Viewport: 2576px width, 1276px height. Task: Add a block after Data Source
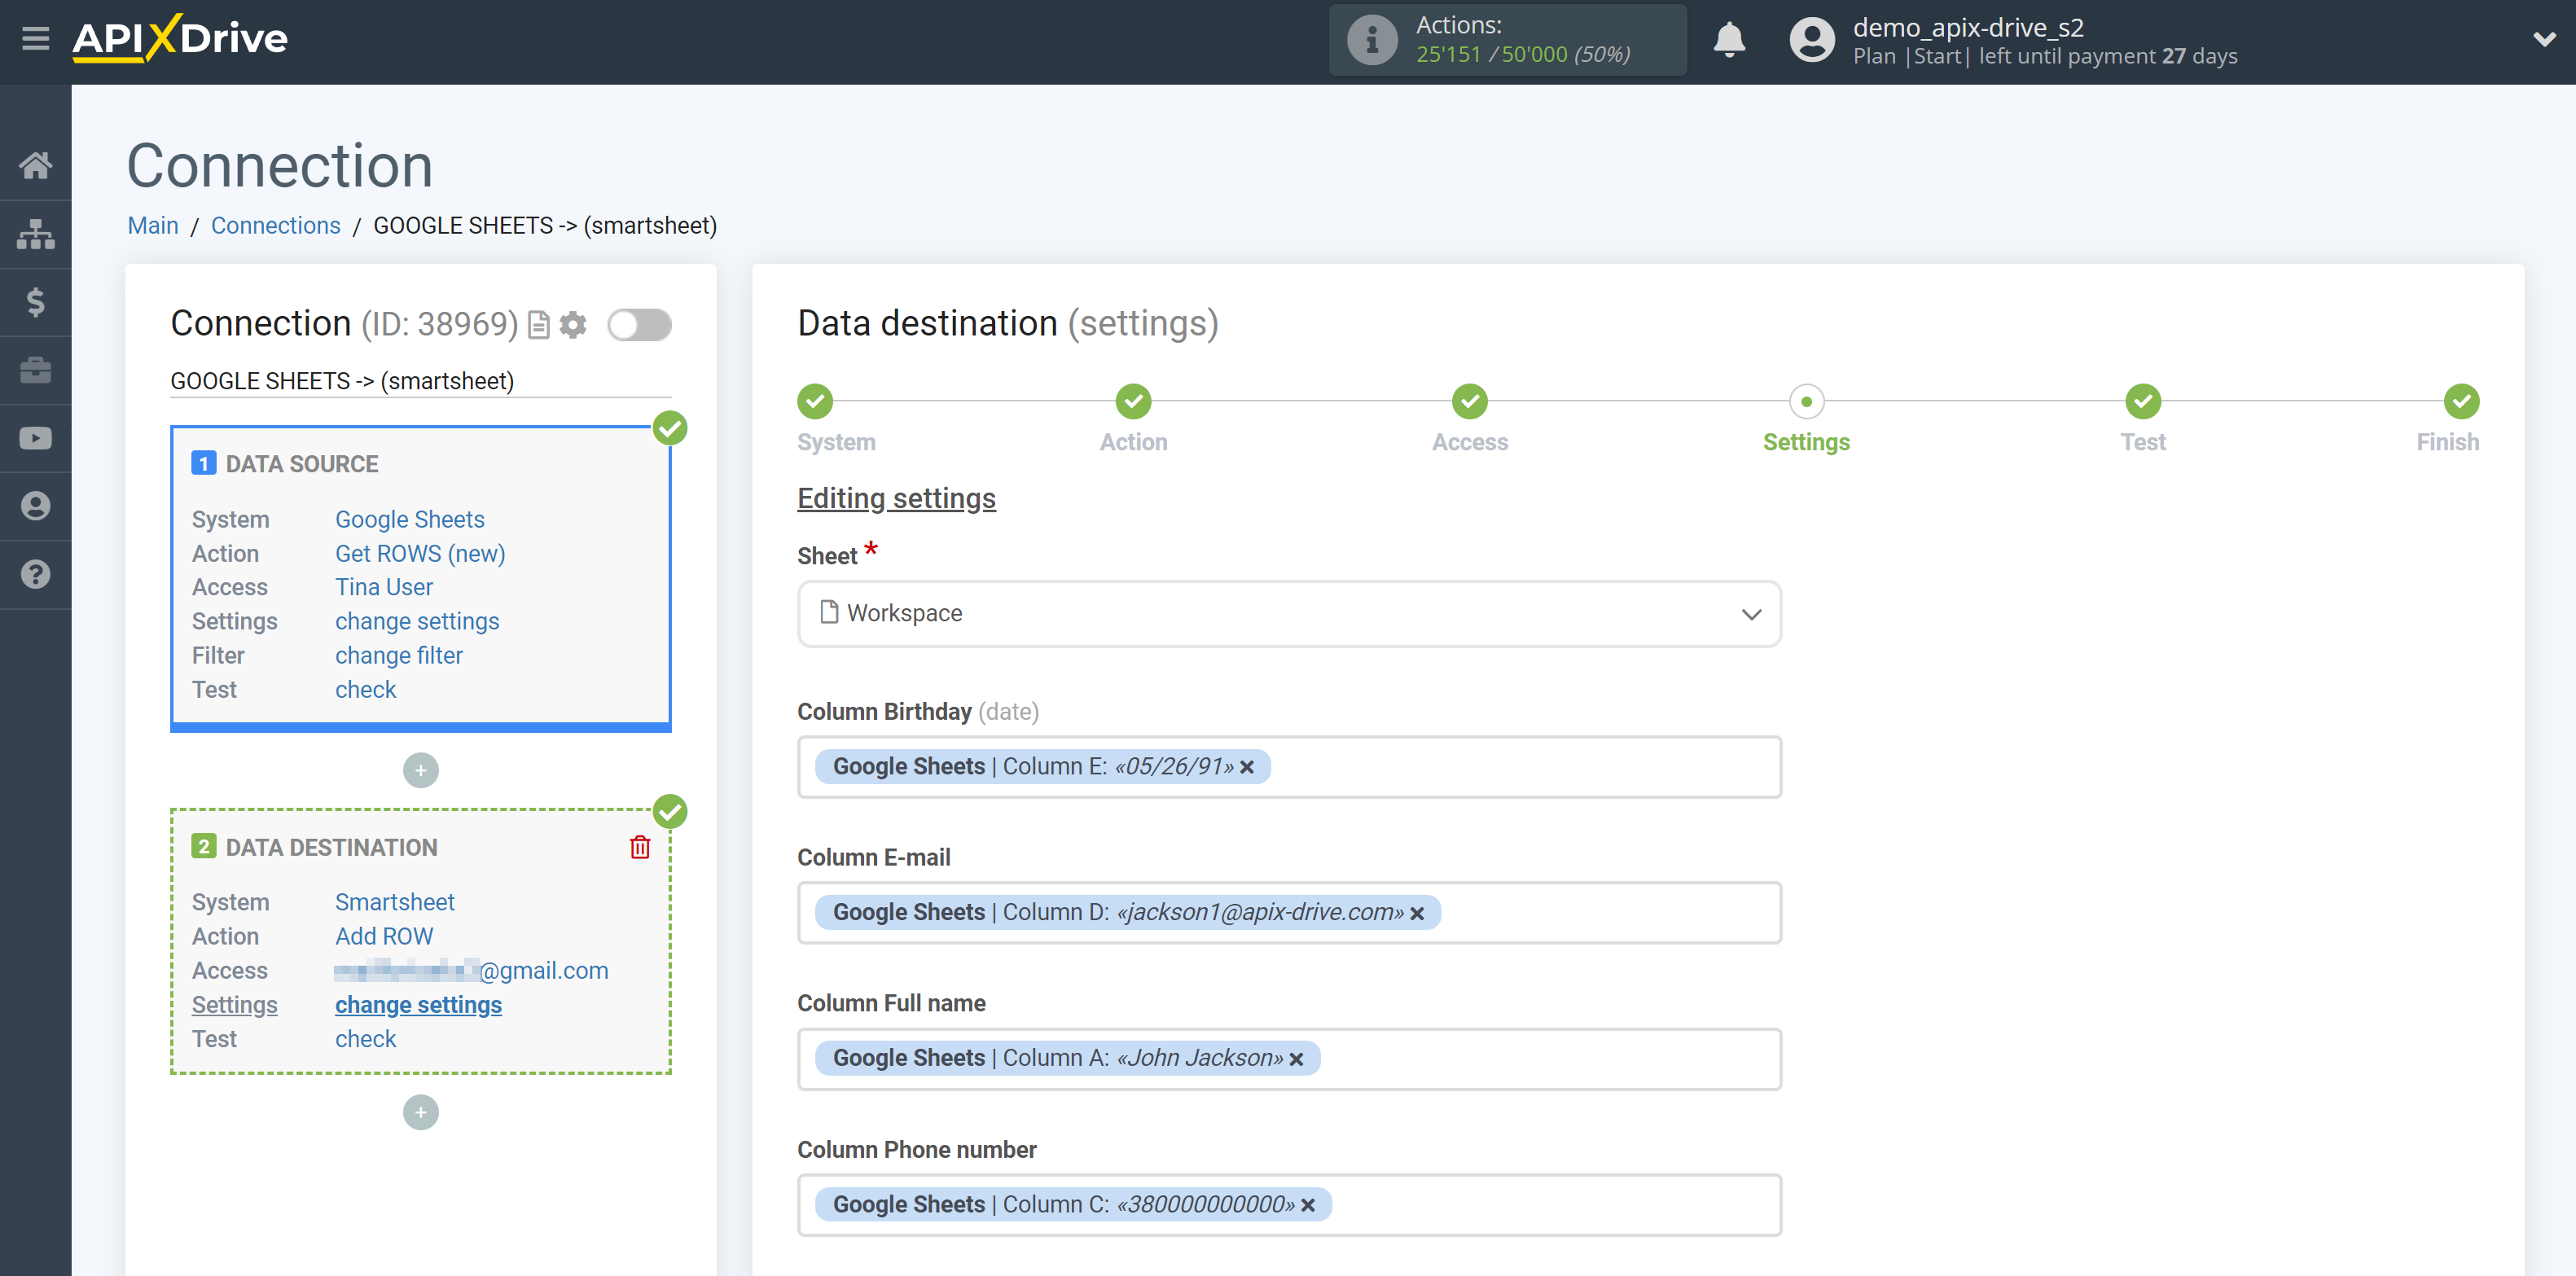tap(421, 770)
